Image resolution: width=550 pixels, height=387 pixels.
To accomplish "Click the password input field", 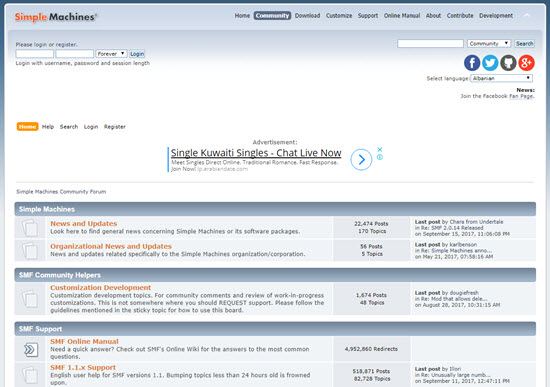I will click(x=74, y=54).
